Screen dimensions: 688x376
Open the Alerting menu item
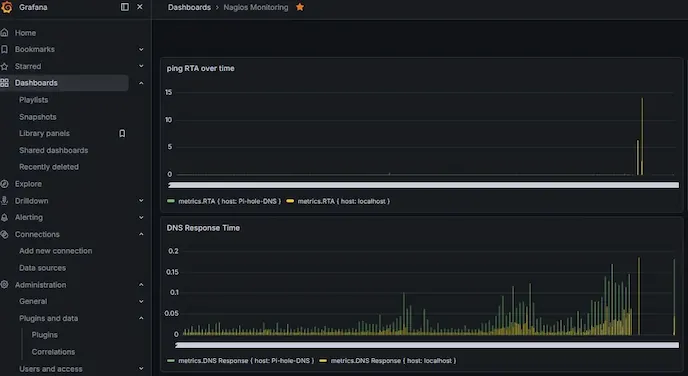(x=29, y=217)
